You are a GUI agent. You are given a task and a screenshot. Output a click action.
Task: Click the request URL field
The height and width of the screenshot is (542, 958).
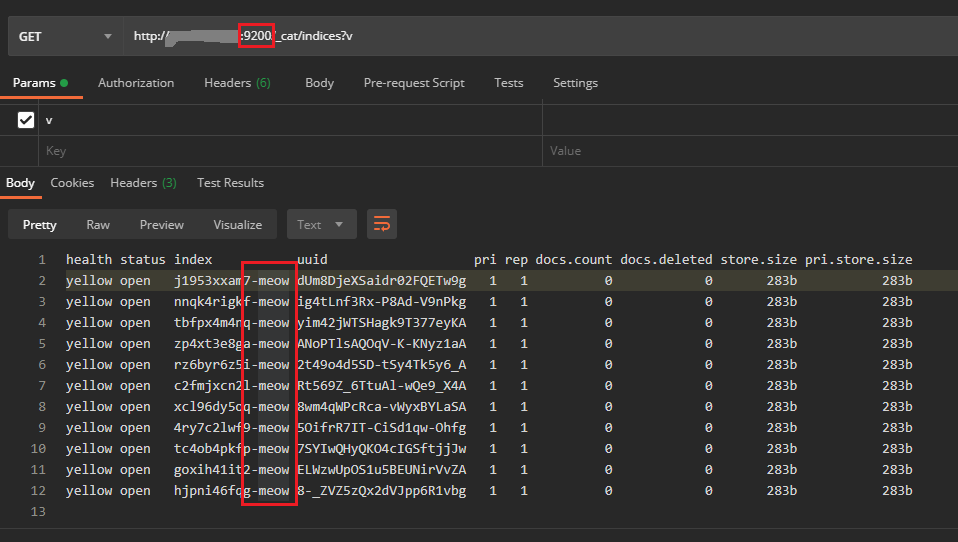click(x=540, y=37)
